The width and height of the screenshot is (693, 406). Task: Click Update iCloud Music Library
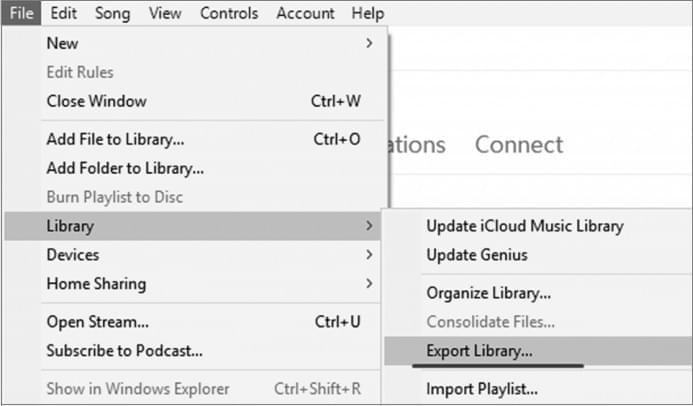click(x=524, y=226)
